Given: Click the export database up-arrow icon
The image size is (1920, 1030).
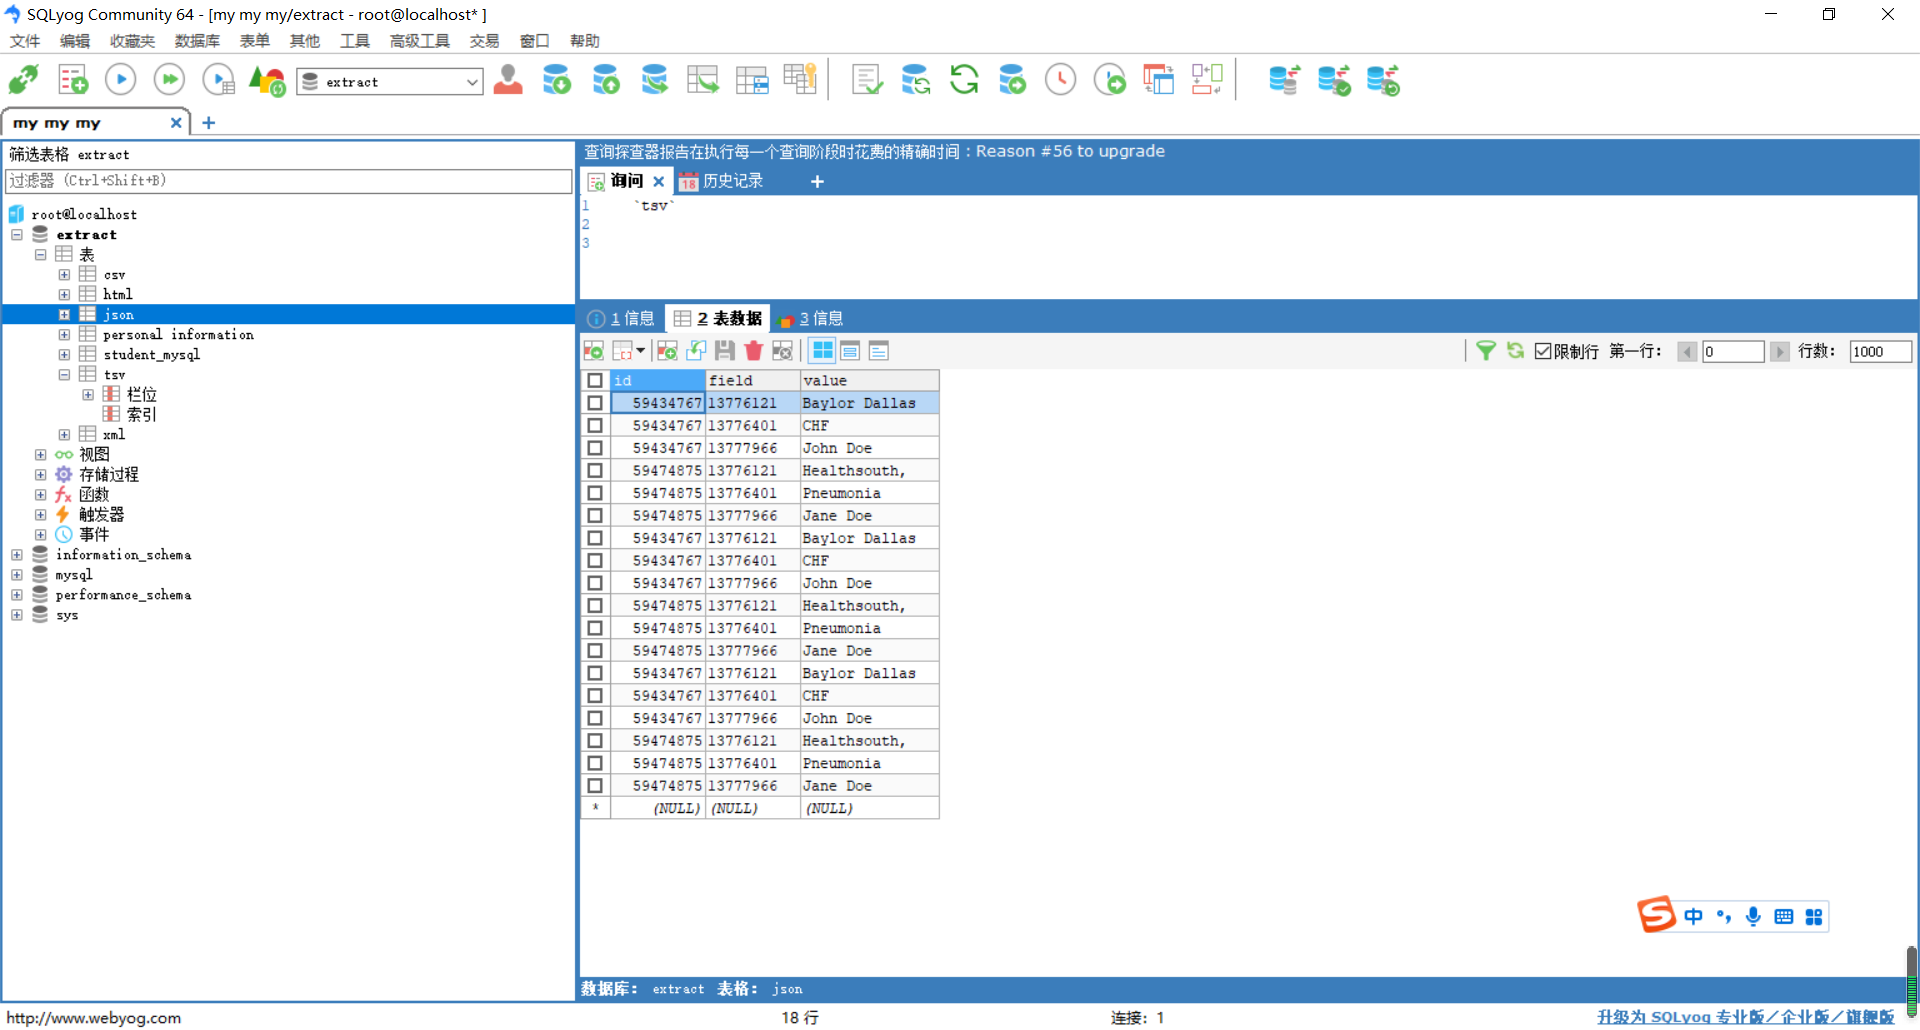Looking at the screenshot, I should point(606,80).
